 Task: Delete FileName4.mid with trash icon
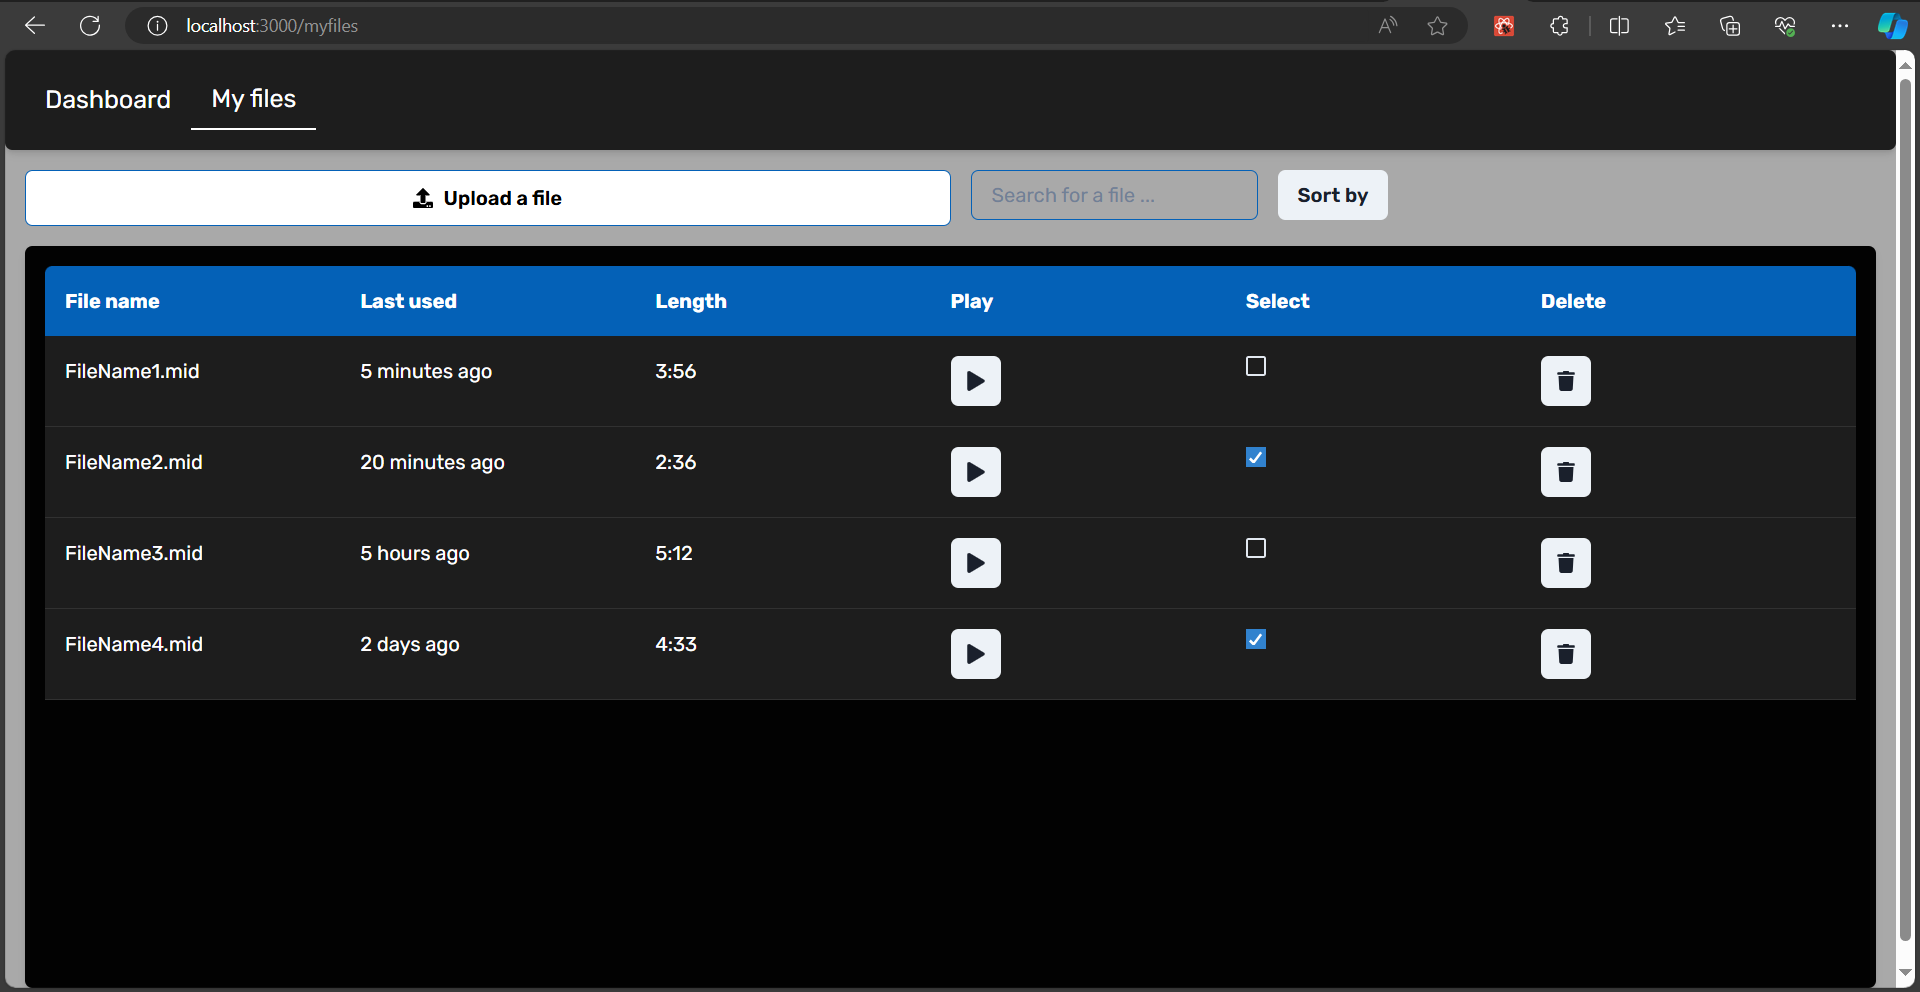pyautogui.click(x=1565, y=654)
